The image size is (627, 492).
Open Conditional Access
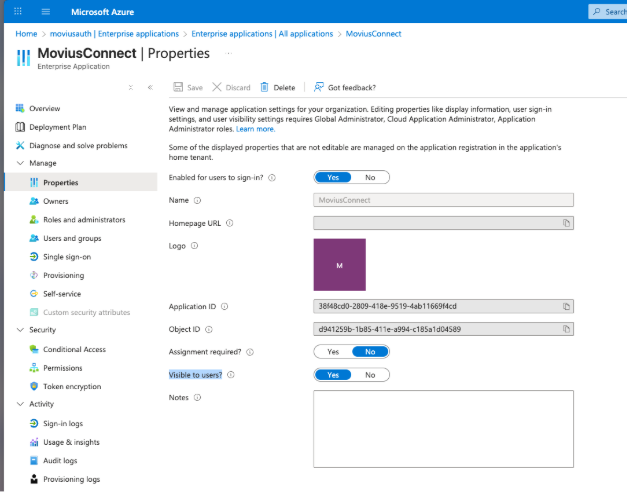click(74, 350)
